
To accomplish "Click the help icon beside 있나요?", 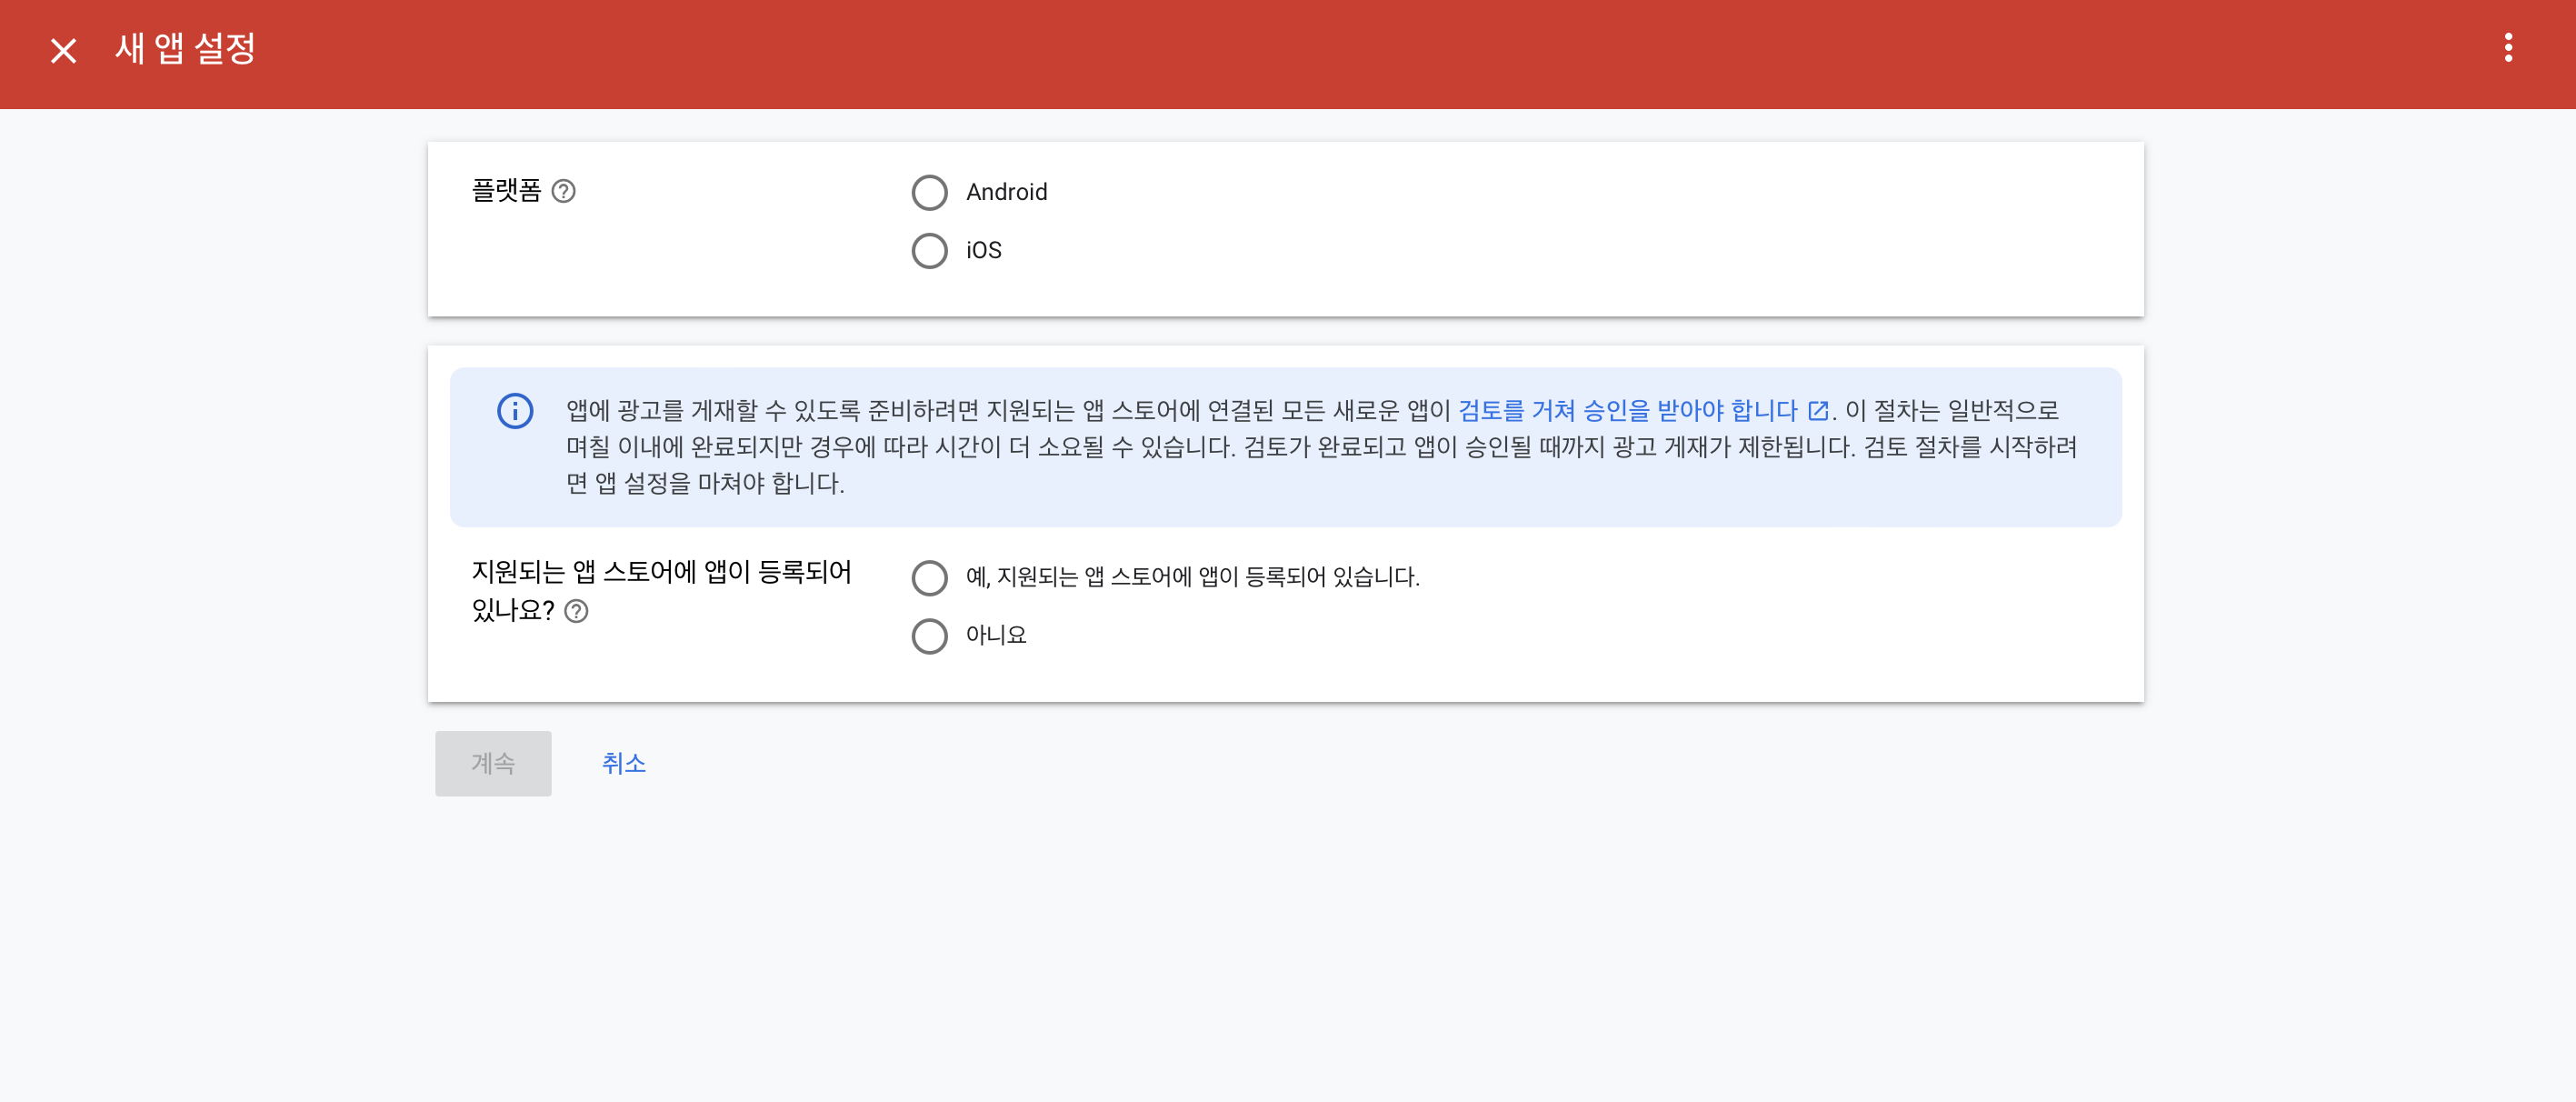I will pyautogui.click(x=576, y=611).
